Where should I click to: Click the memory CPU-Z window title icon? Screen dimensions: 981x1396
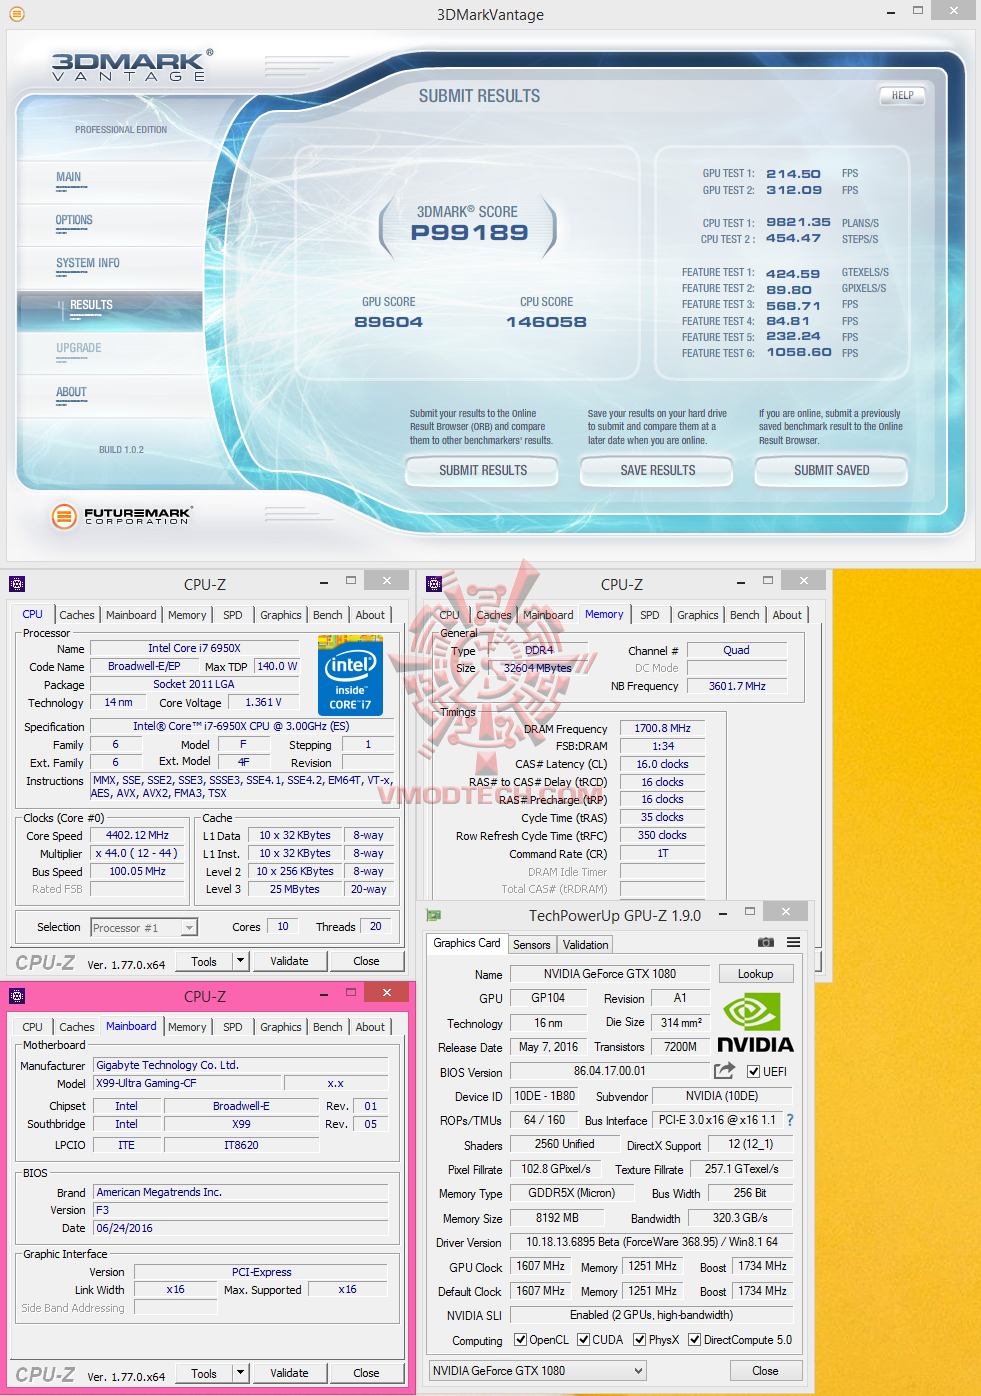click(x=434, y=584)
